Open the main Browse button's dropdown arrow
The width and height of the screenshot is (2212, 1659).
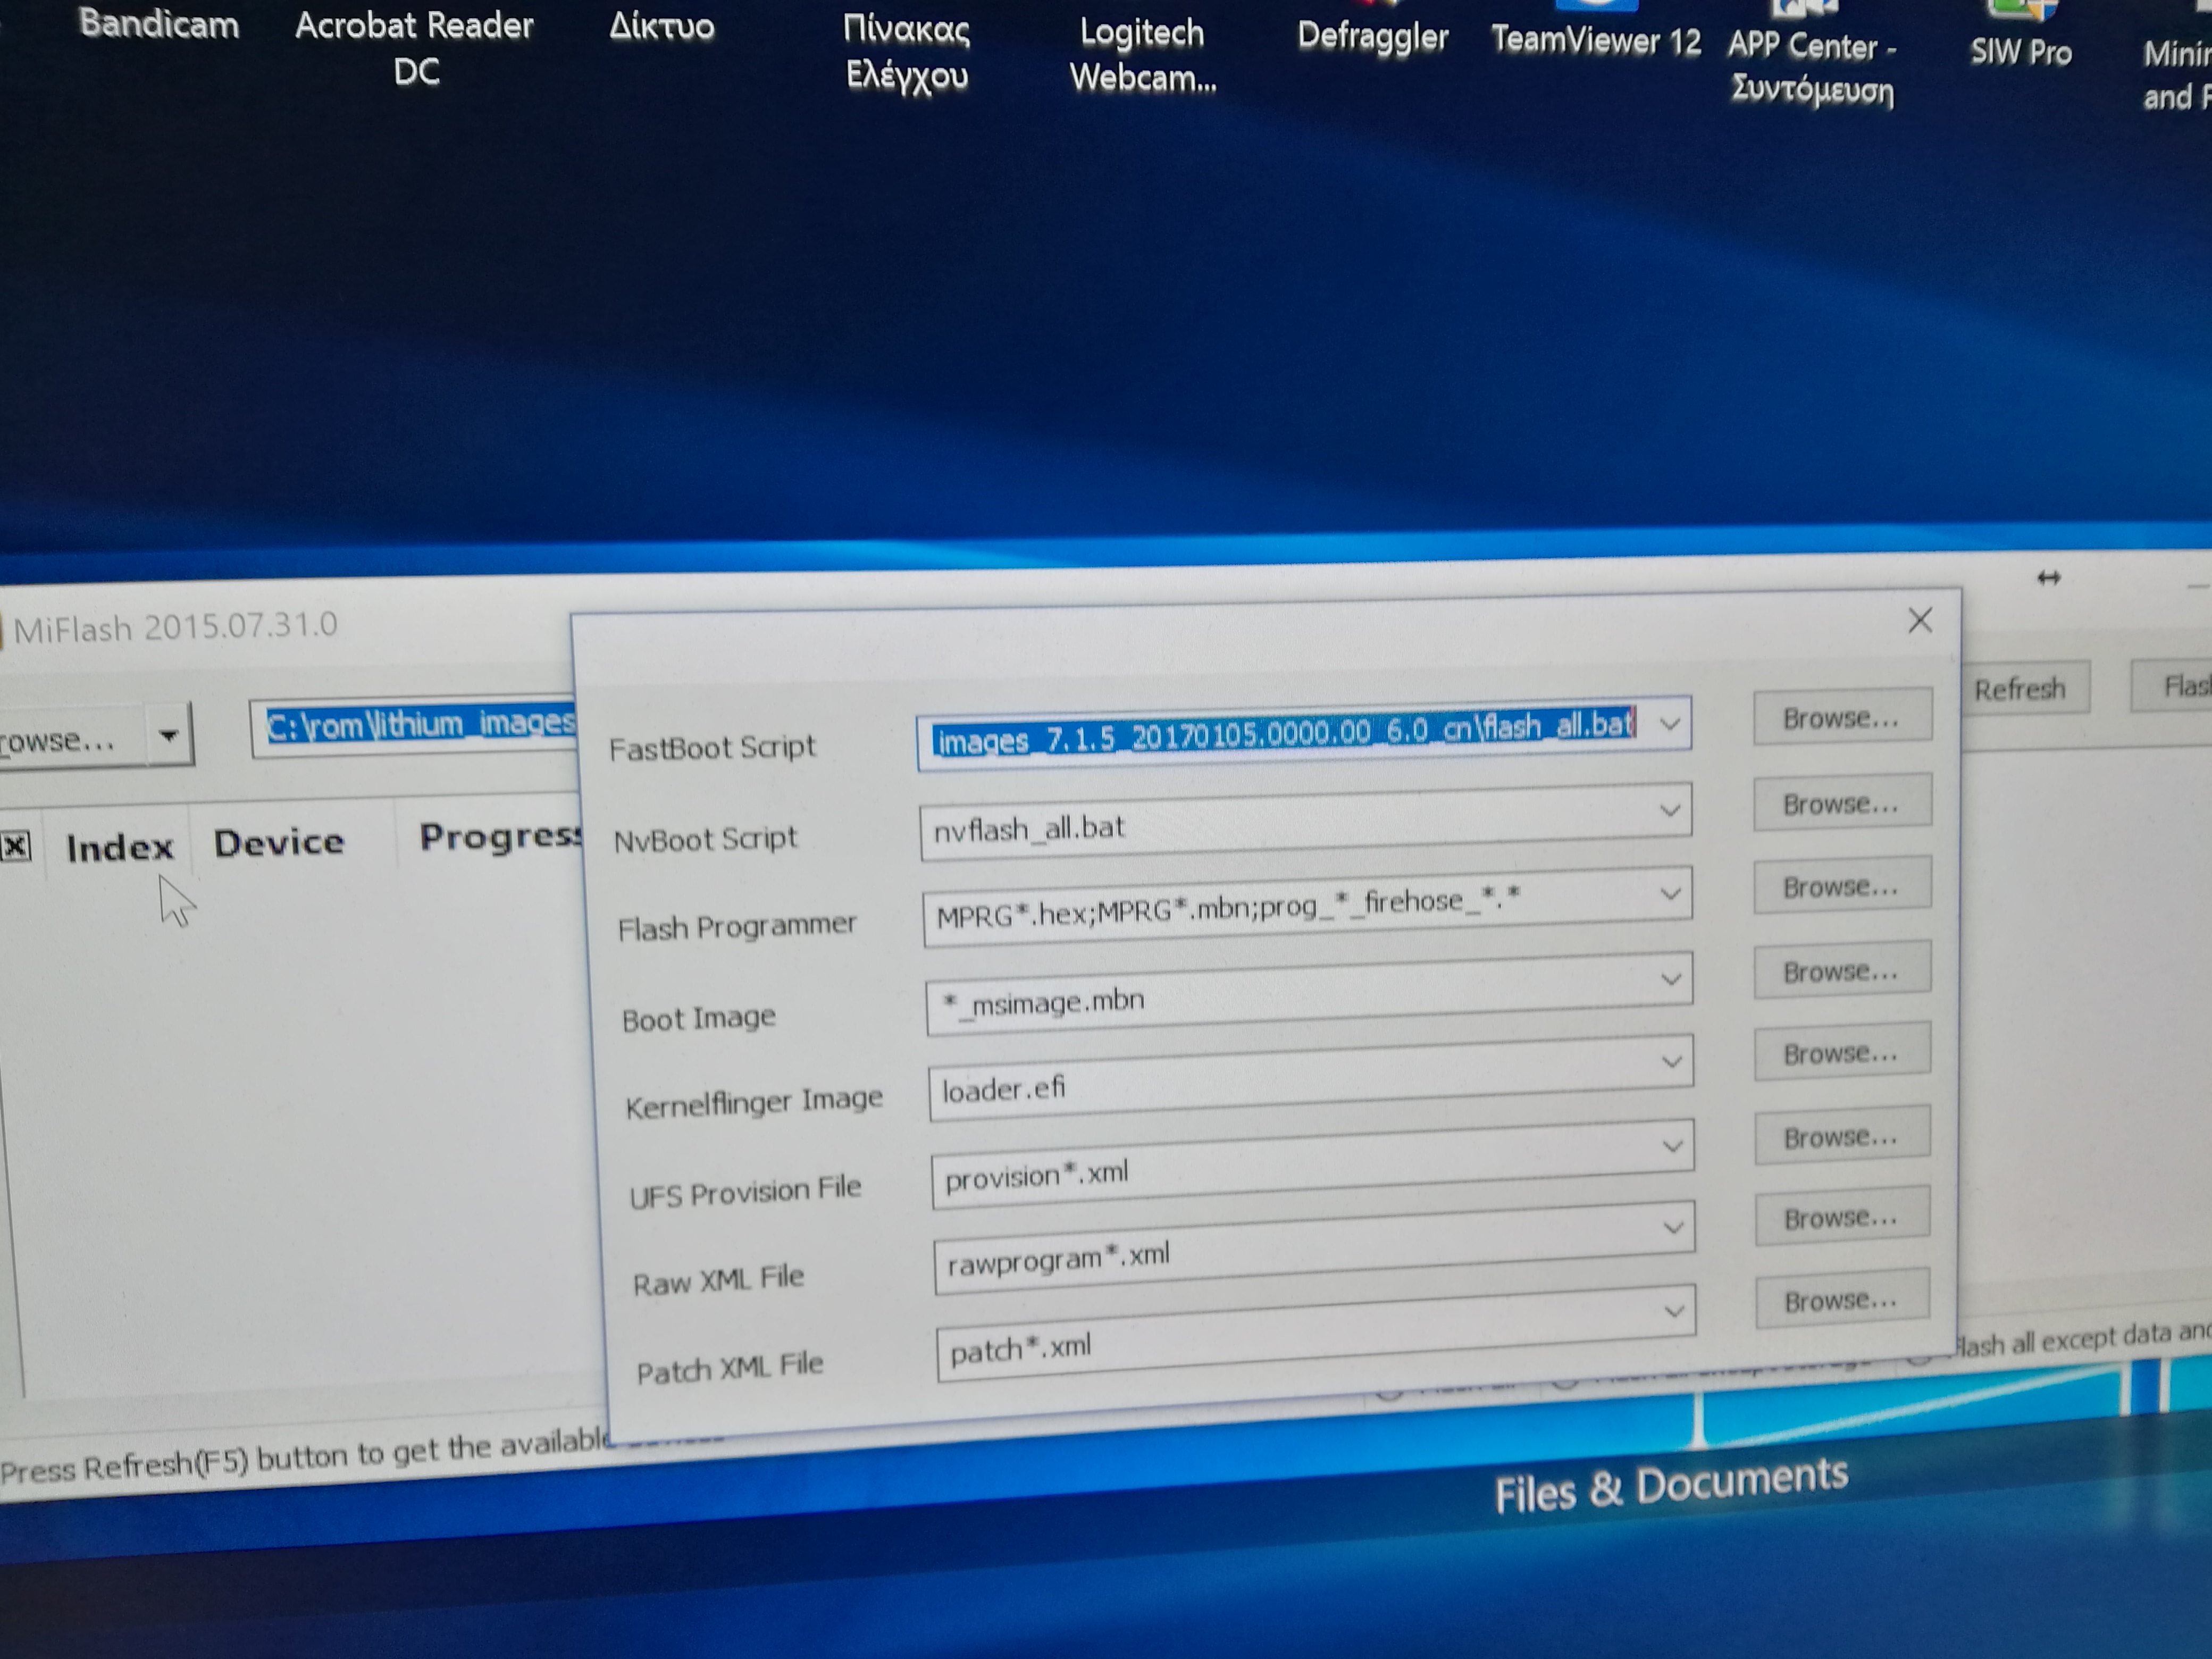[x=168, y=736]
